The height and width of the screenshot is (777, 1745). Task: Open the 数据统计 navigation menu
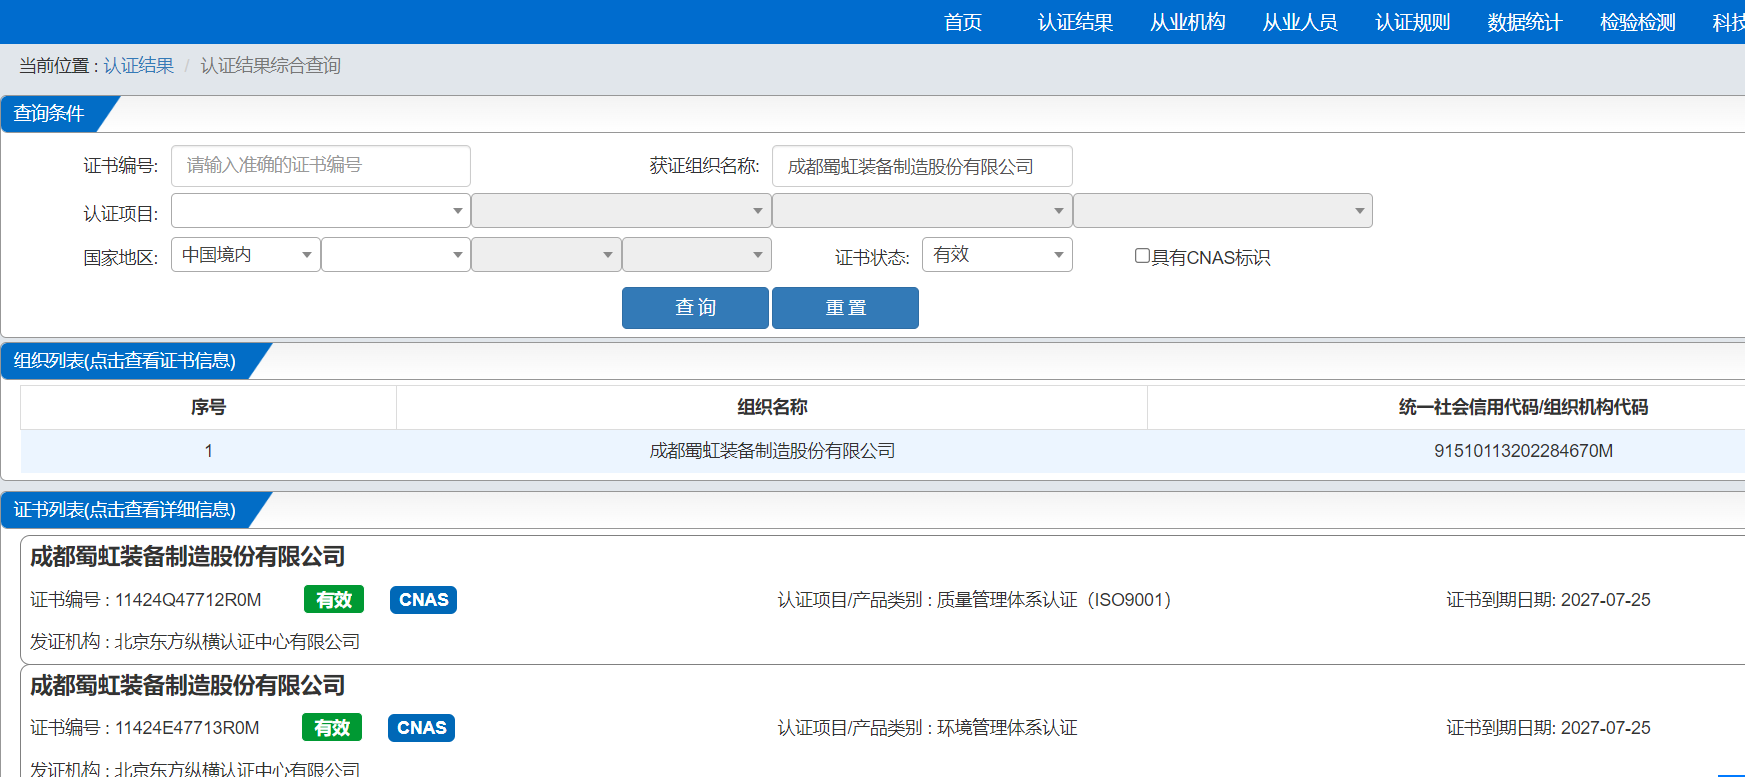coord(1524,22)
